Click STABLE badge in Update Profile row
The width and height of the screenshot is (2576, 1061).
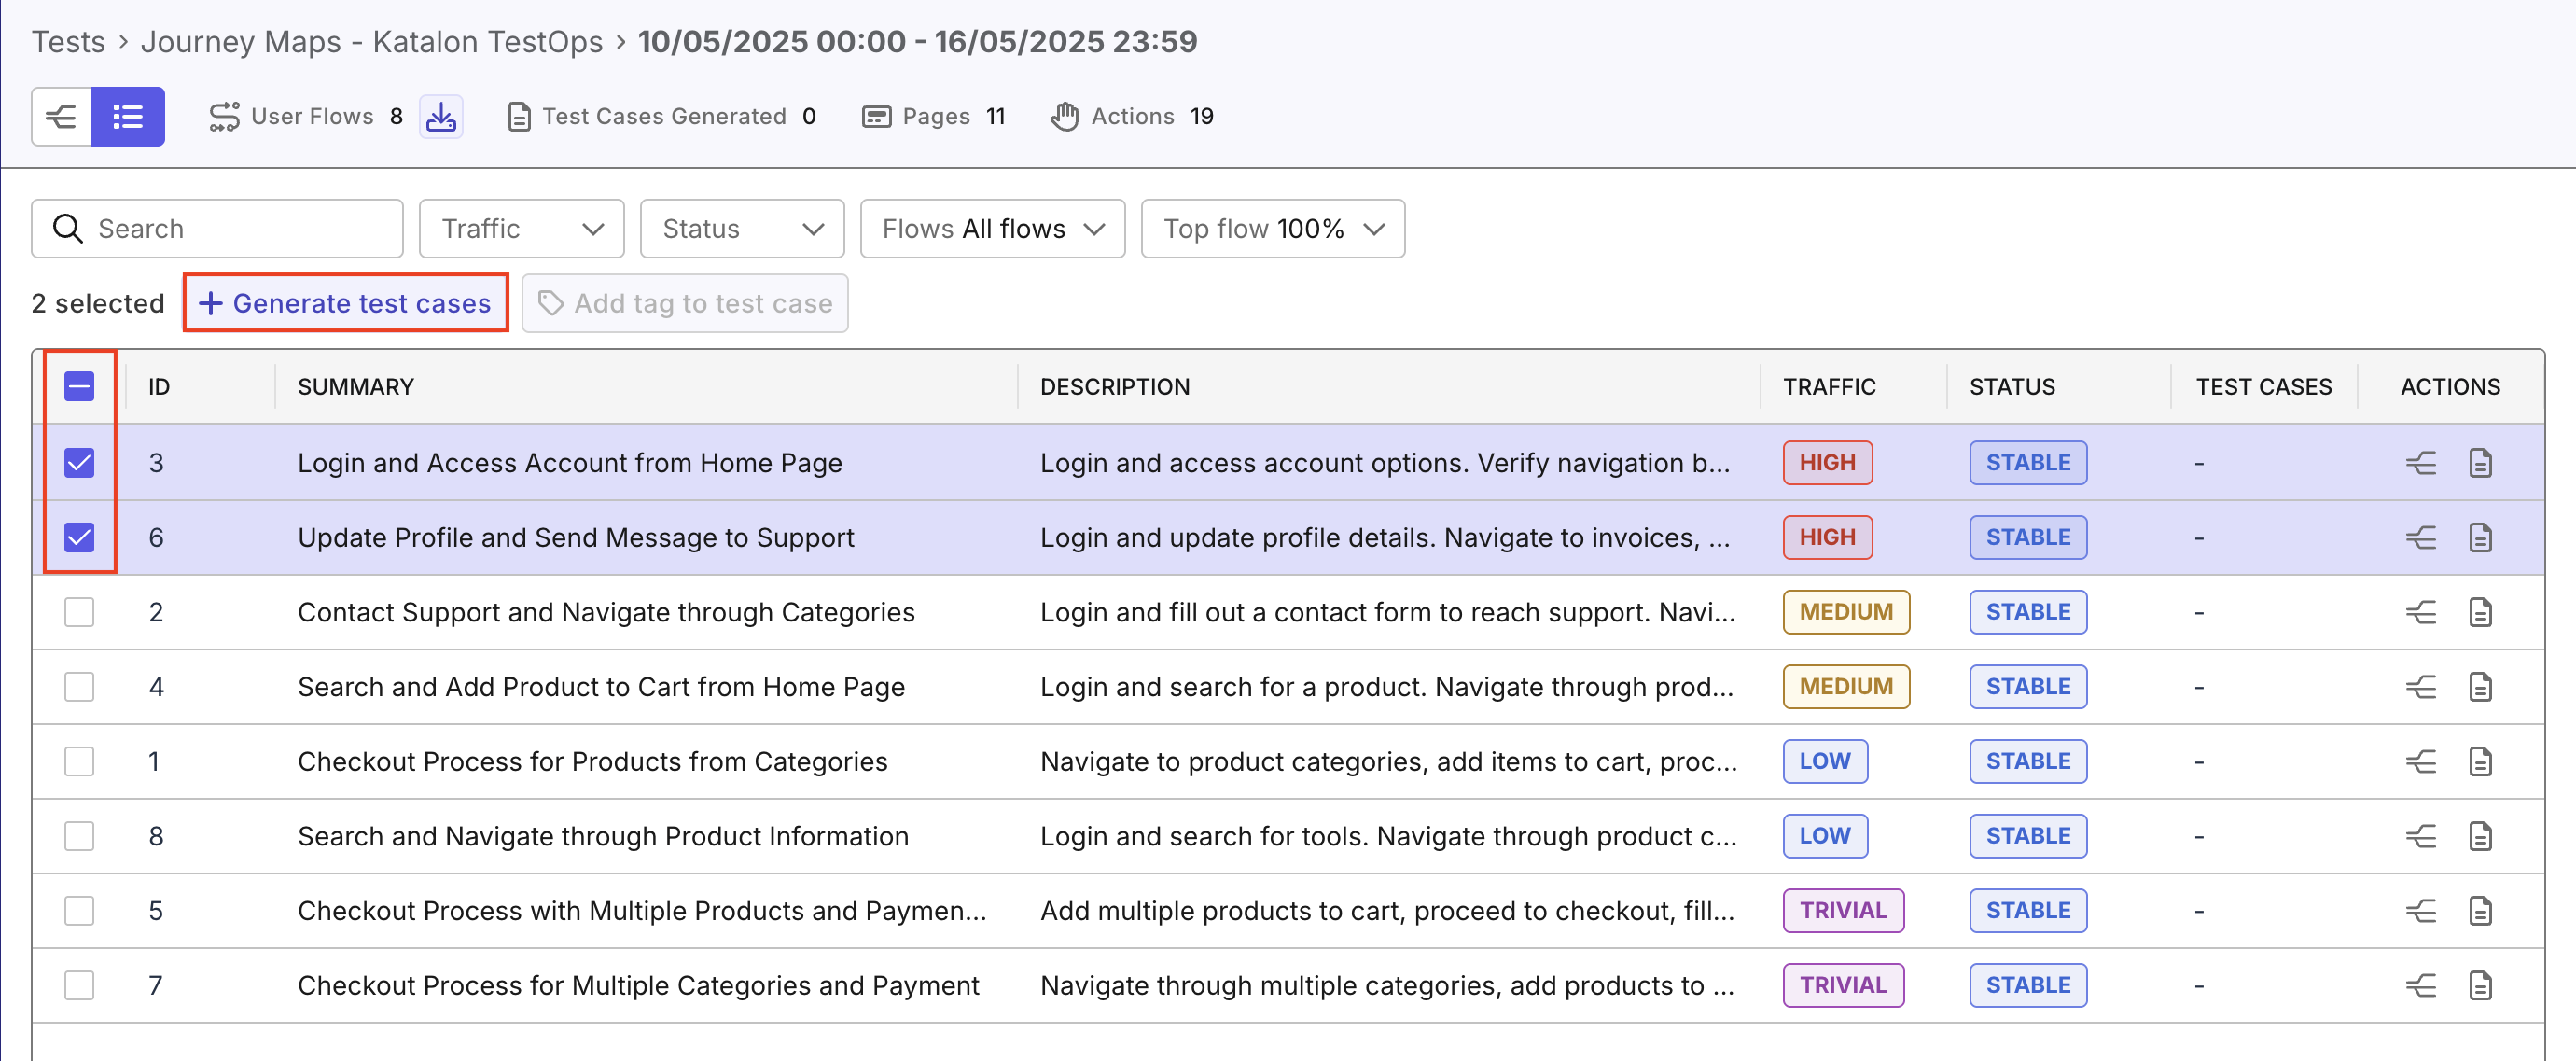[2028, 538]
